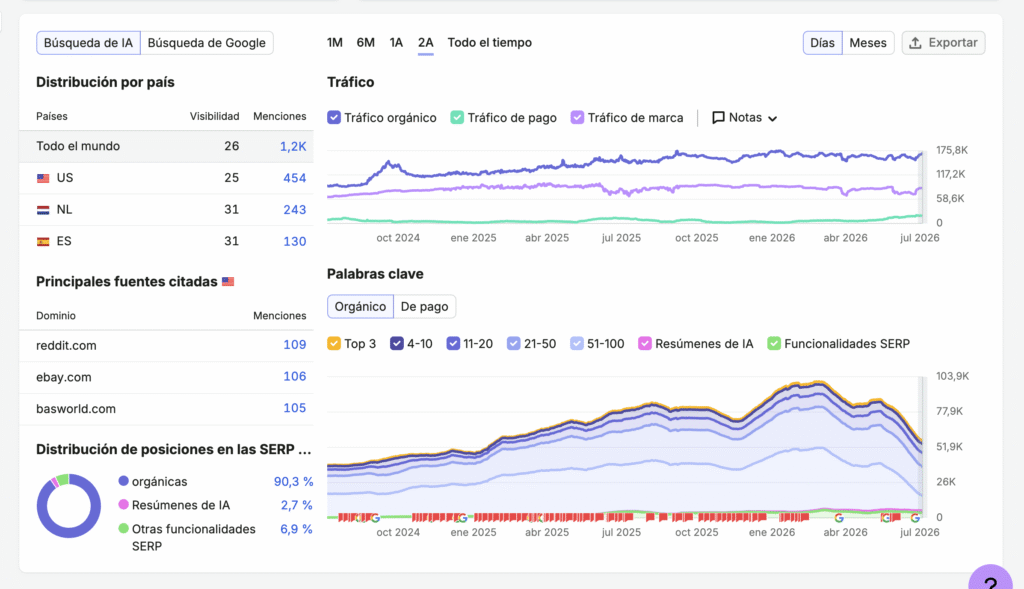Click the export upload icon
This screenshot has height=589, width=1024.
[x=916, y=43]
